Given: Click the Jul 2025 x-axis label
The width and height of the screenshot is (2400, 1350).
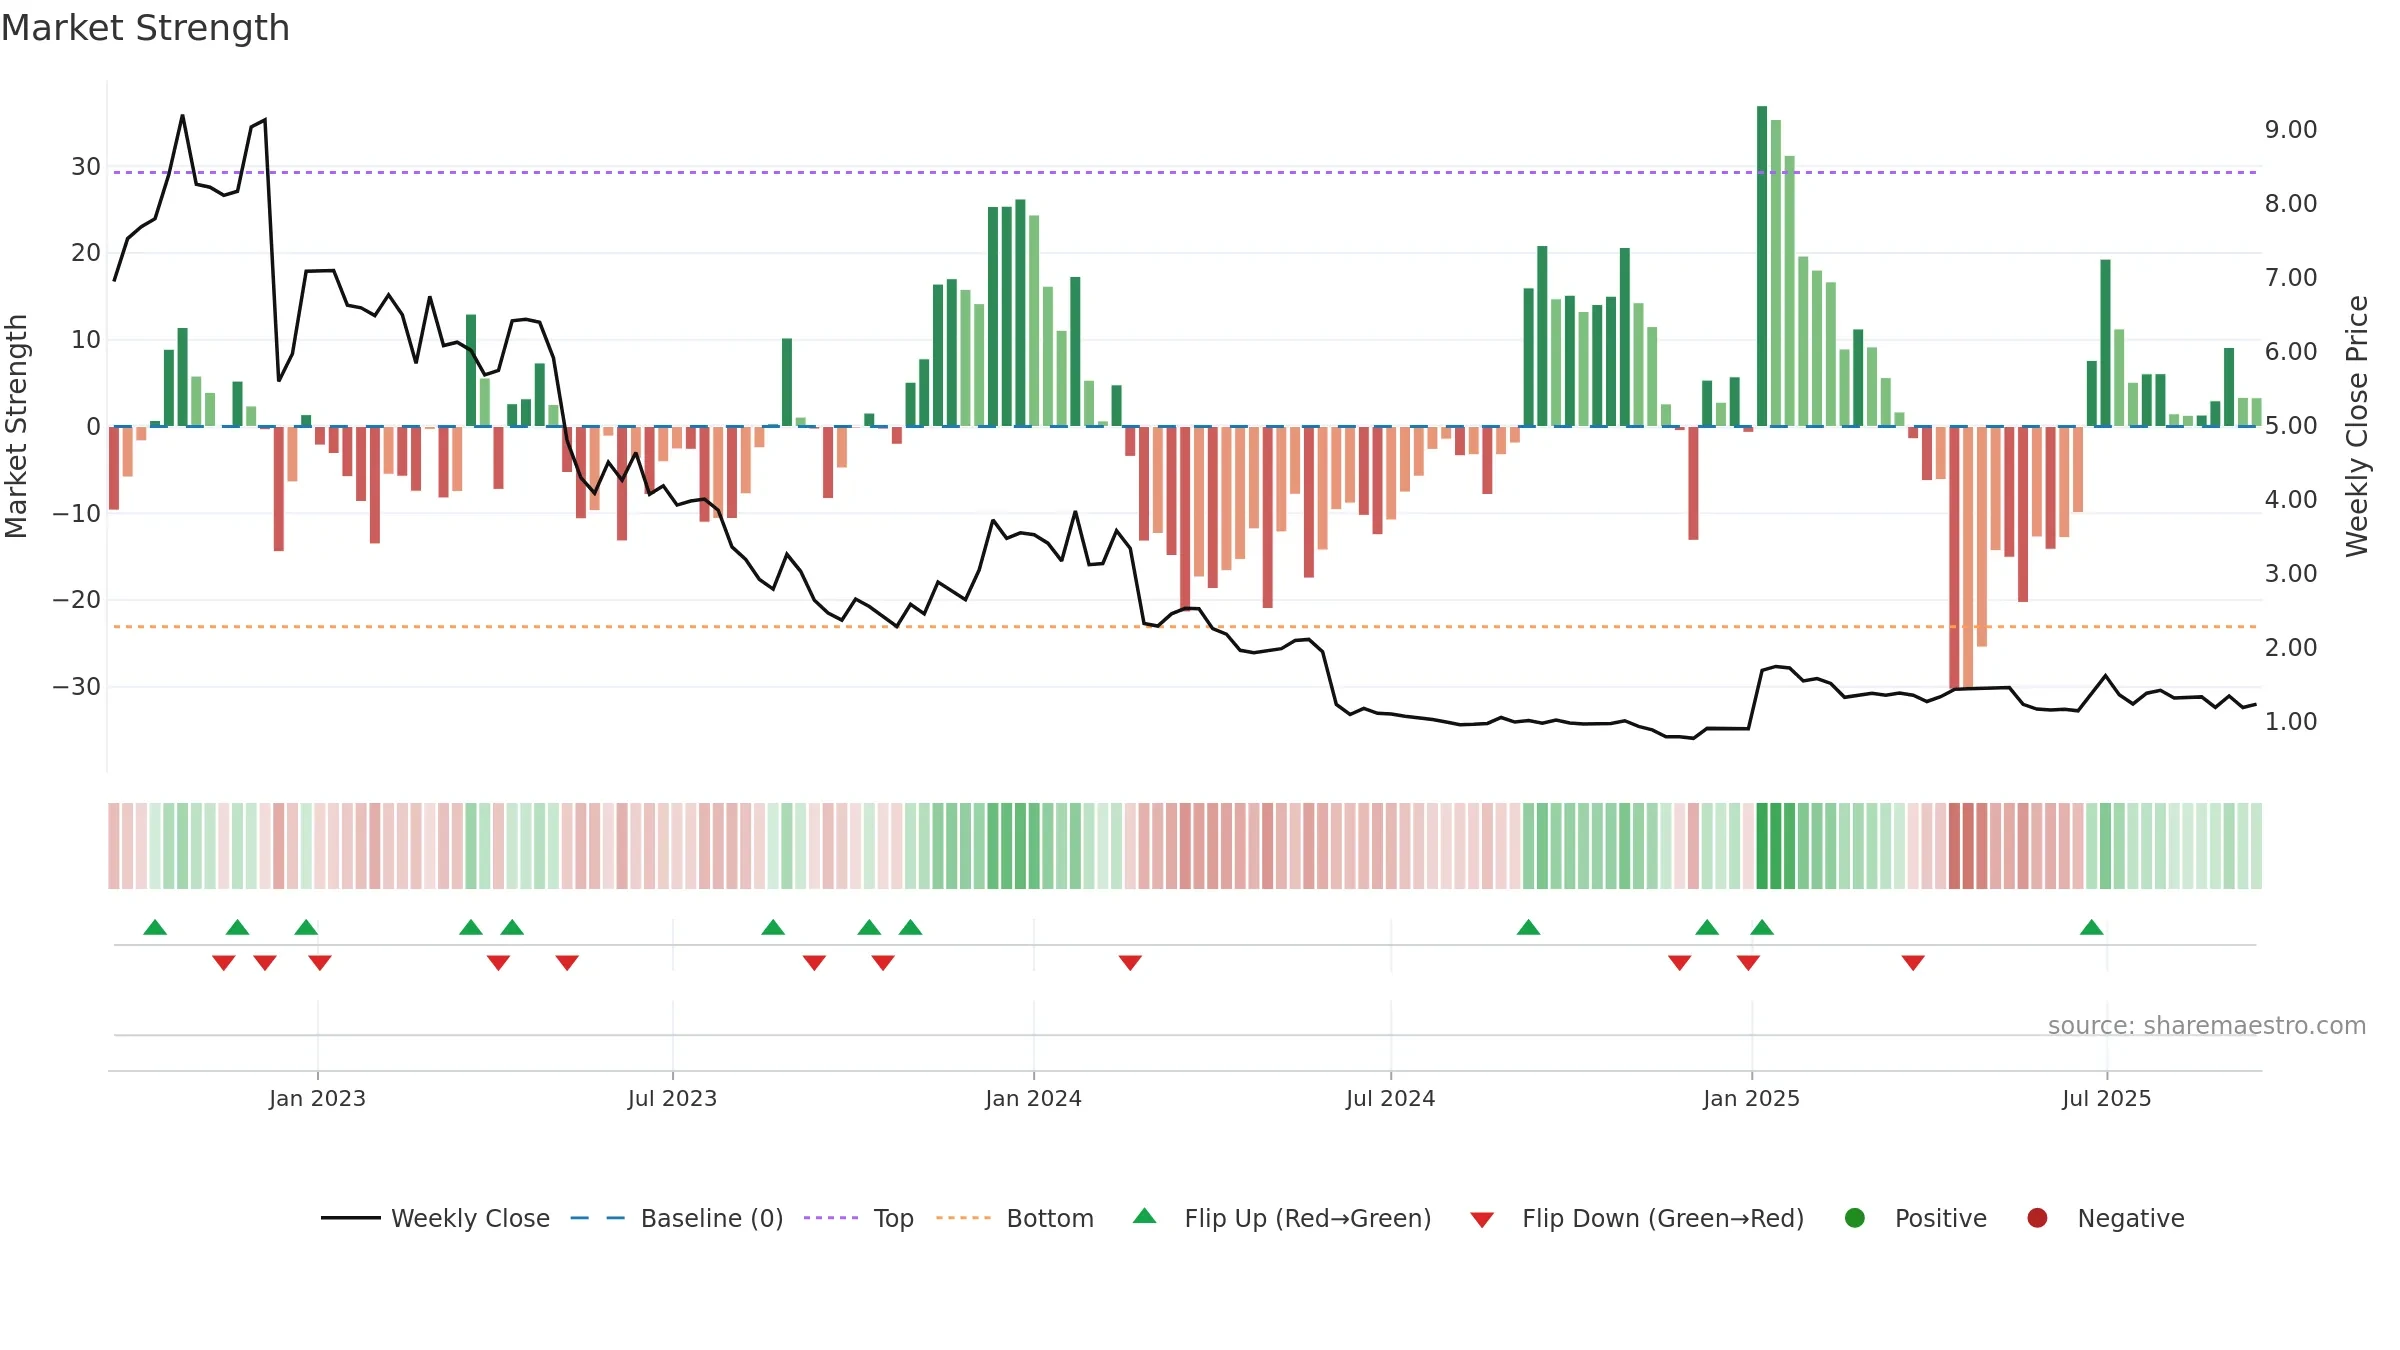Looking at the screenshot, I should click(x=2106, y=1099).
